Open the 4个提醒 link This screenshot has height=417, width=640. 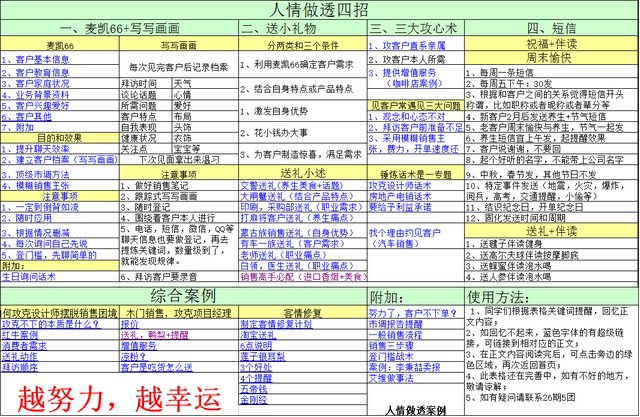tap(256, 378)
